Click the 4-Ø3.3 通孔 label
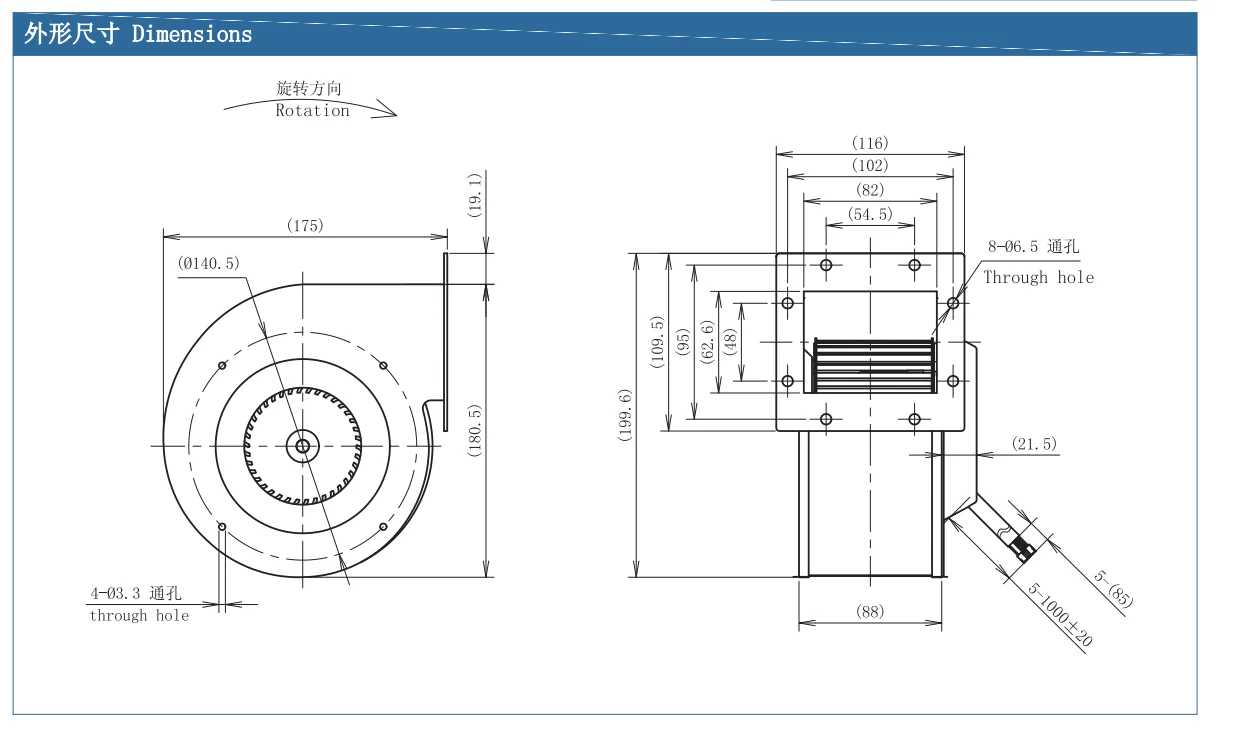The image size is (1234, 730). click(136, 594)
